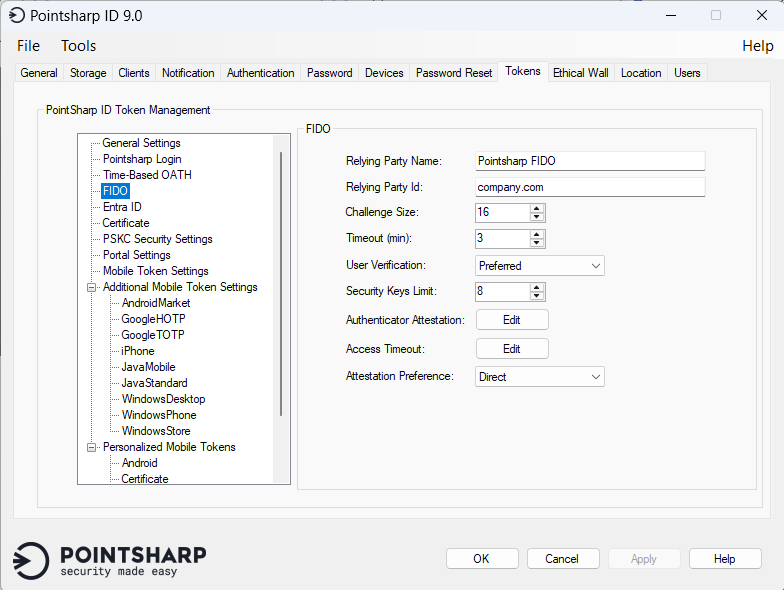This screenshot has width=784, height=590.
Task: Select WindowsDesktop tree item
Action: pyautogui.click(x=164, y=399)
